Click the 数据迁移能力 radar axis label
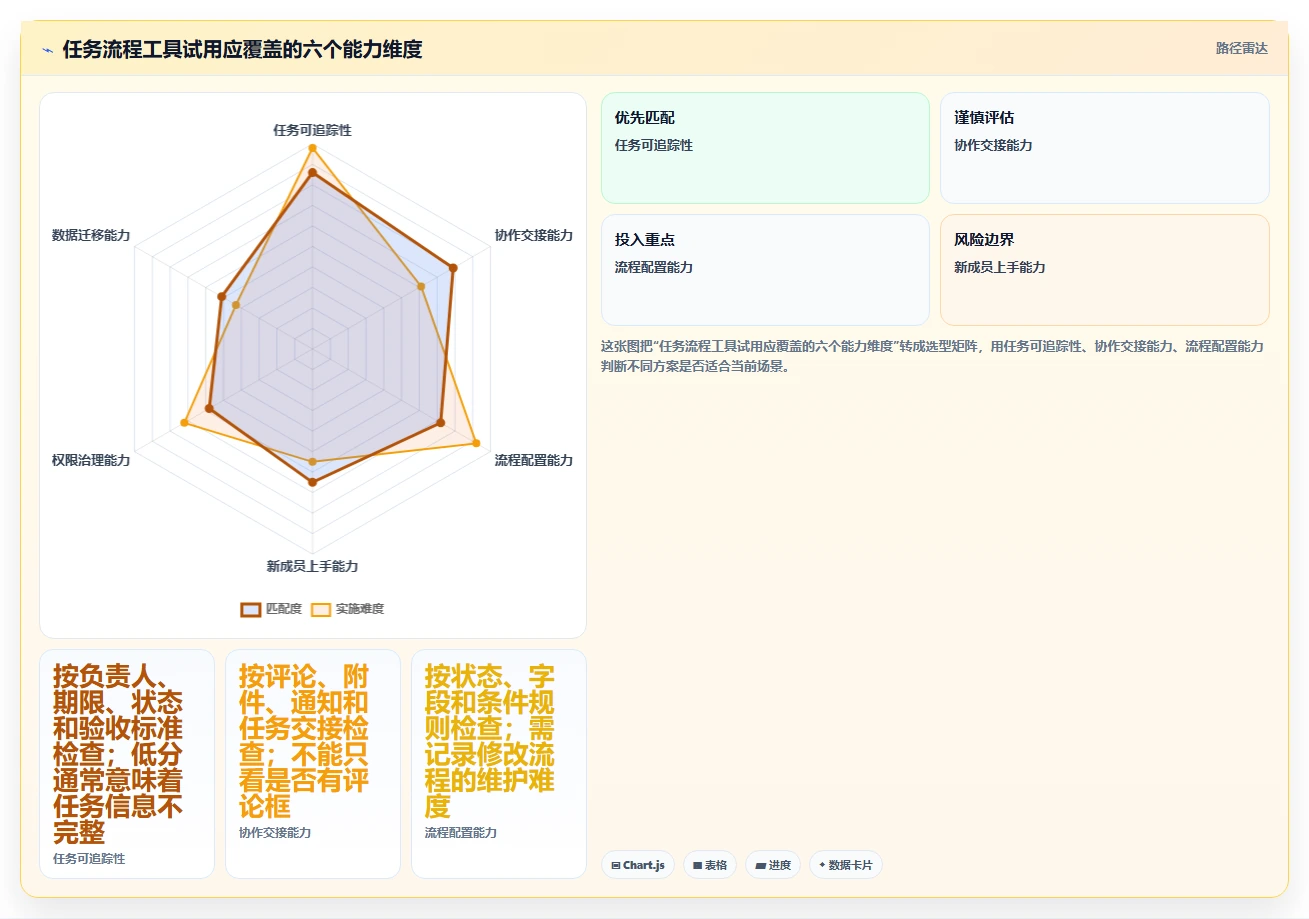Viewport: 1309px width, 919px height. [91, 235]
